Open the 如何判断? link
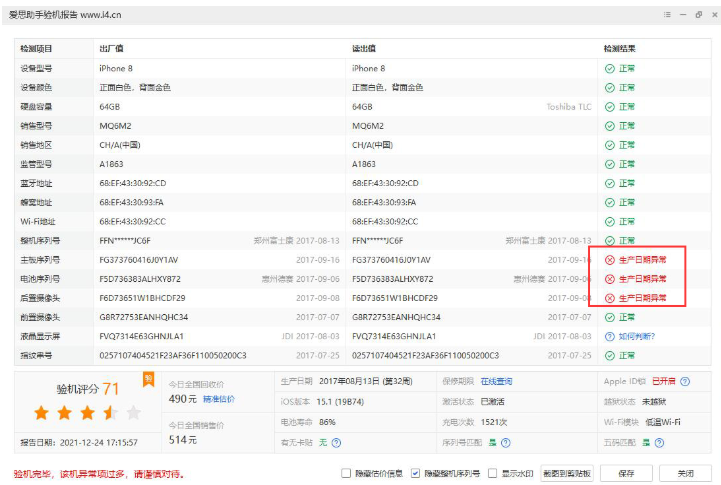This screenshot has height=485, width=721. point(637,337)
